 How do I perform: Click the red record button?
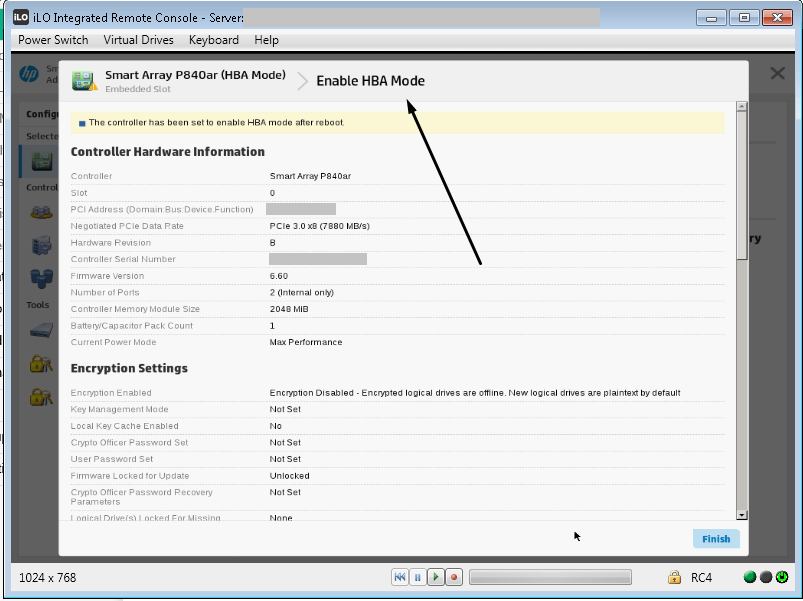pyautogui.click(x=454, y=577)
